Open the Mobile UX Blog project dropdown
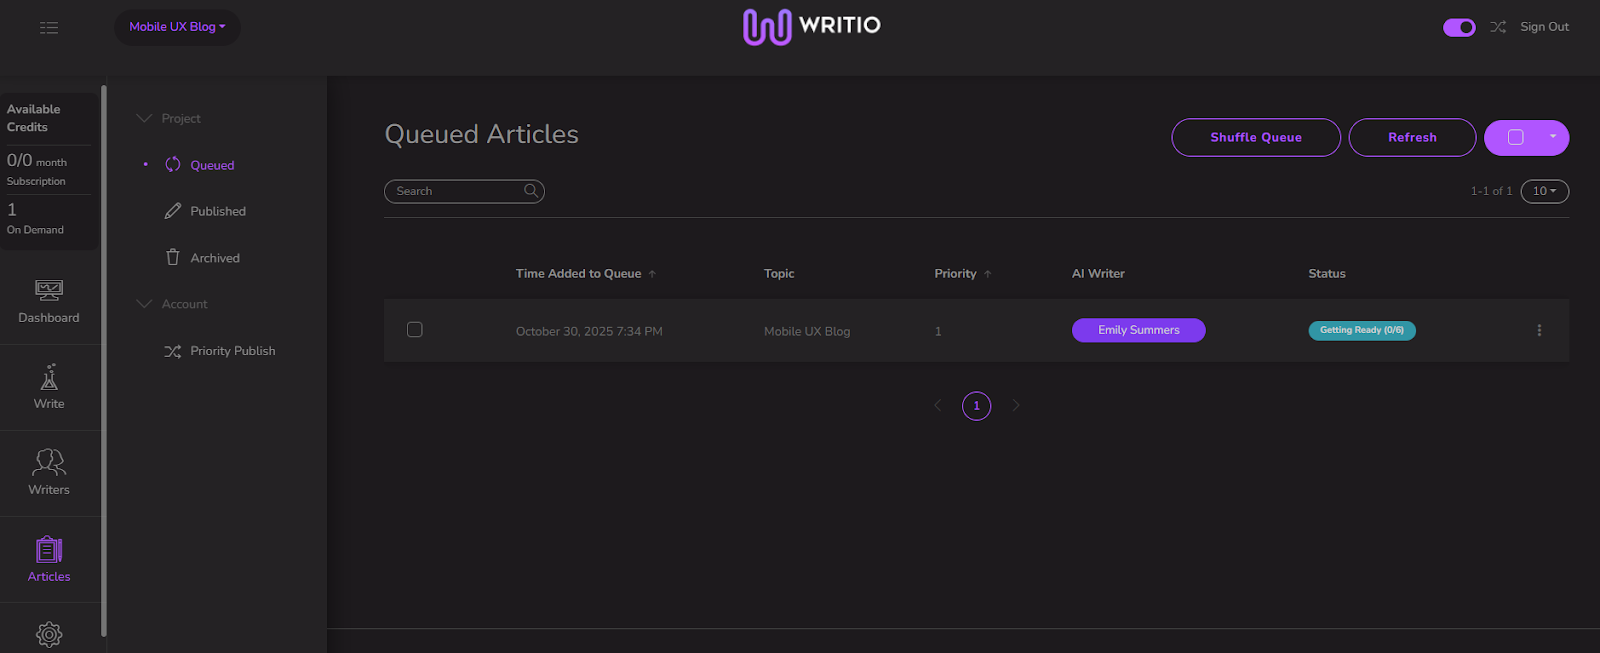1600x653 pixels. pos(177,27)
